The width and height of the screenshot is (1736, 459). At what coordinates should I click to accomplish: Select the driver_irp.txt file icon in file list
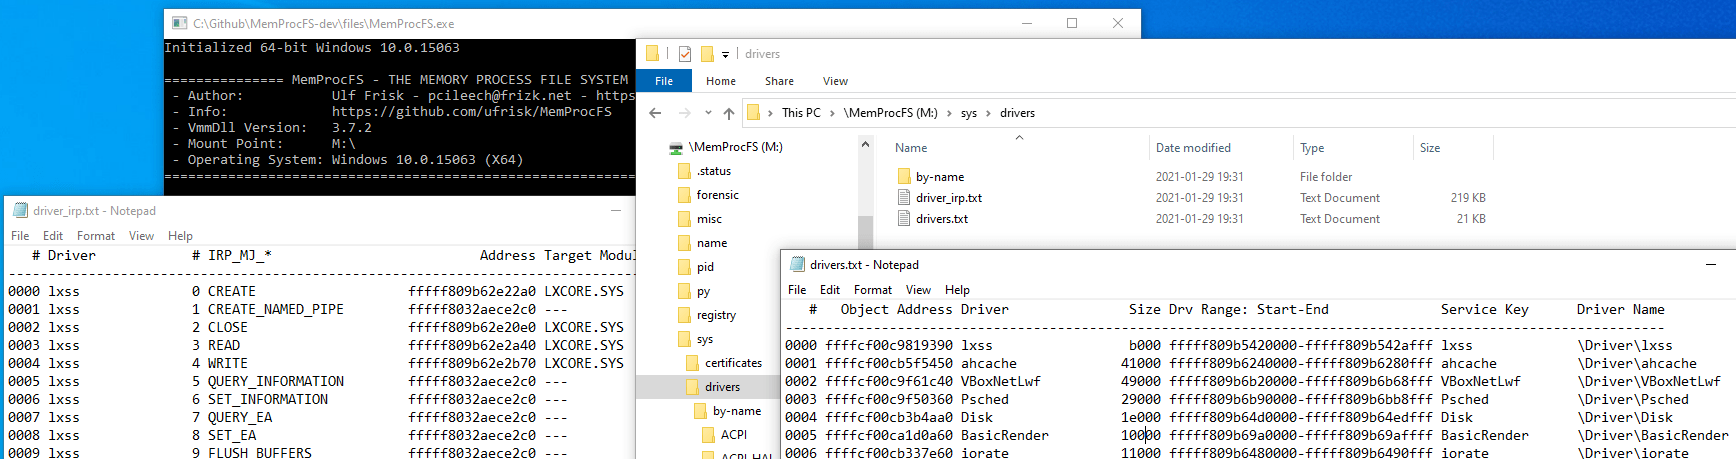tap(904, 198)
